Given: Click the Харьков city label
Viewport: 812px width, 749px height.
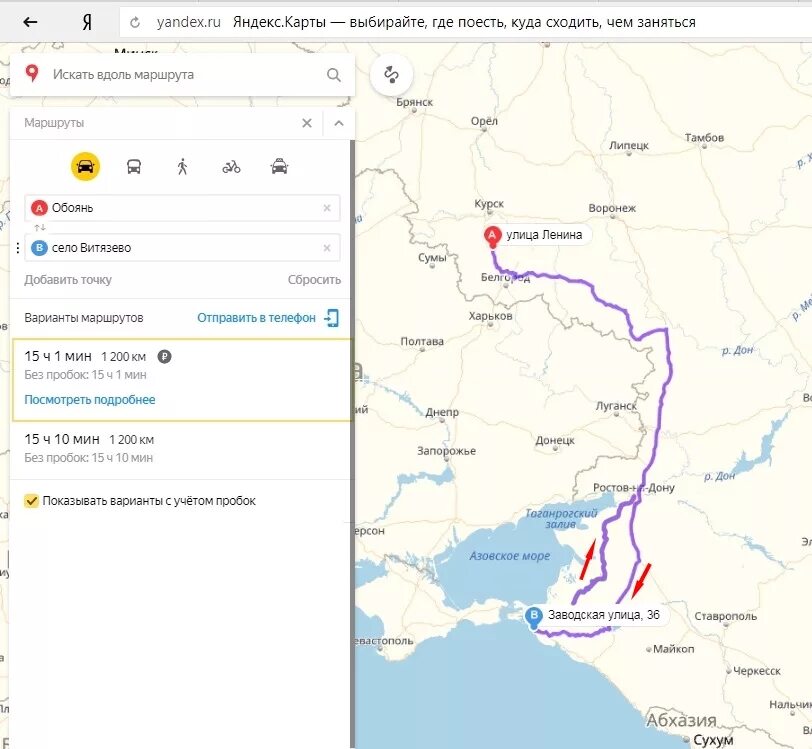Looking at the screenshot, I should click(490, 316).
